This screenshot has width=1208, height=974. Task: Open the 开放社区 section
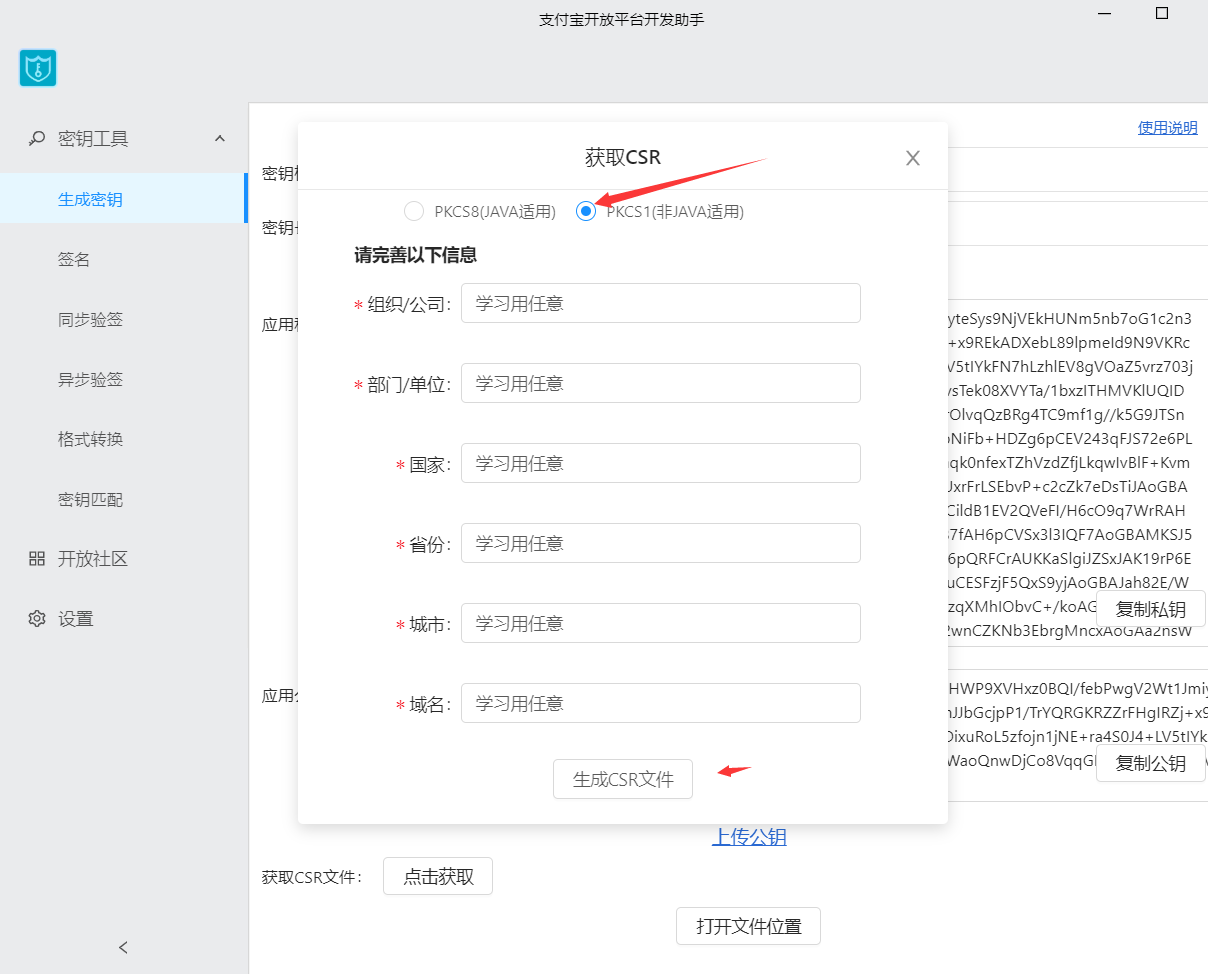[x=93, y=559]
